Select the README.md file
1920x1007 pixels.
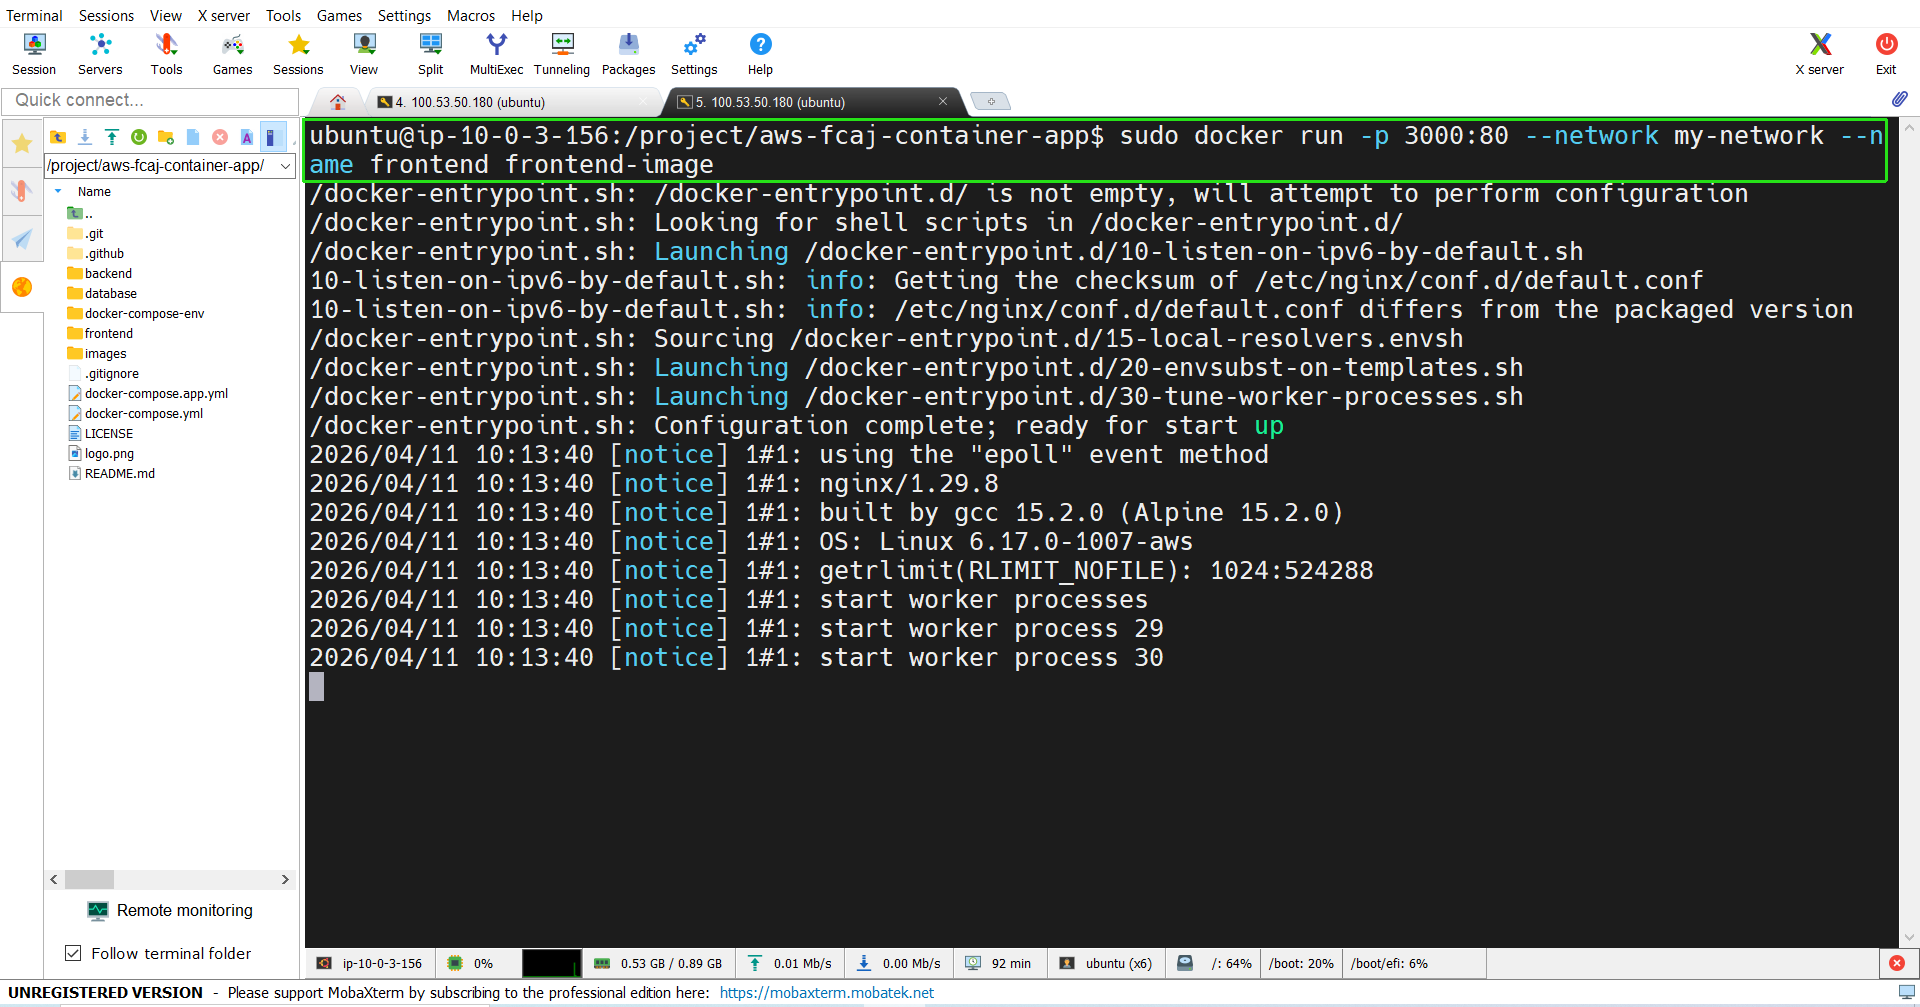point(111,473)
